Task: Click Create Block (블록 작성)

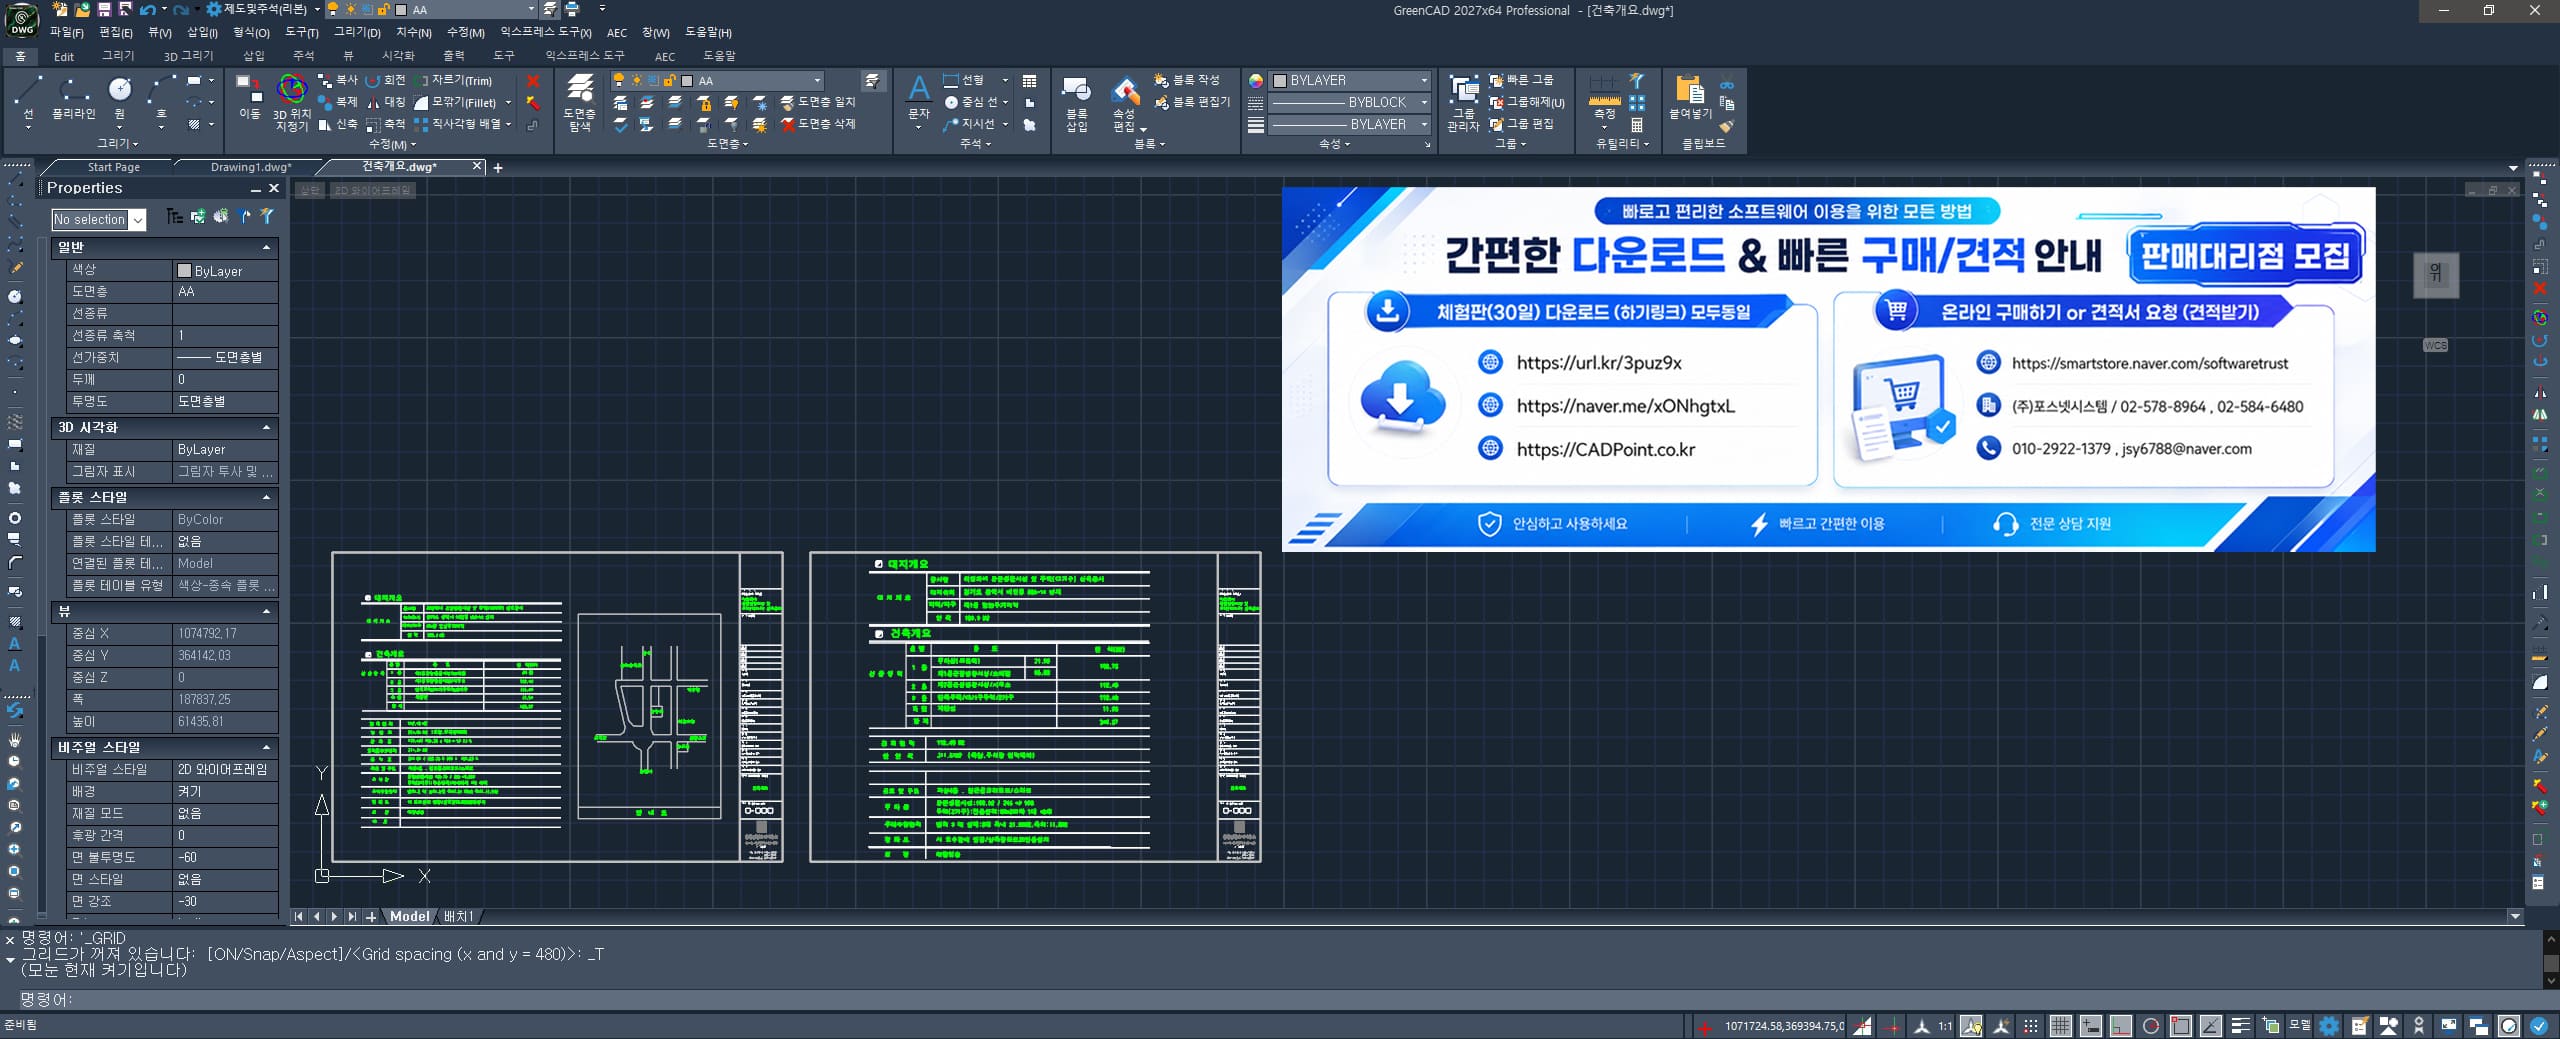Action: [x=1187, y=80]
